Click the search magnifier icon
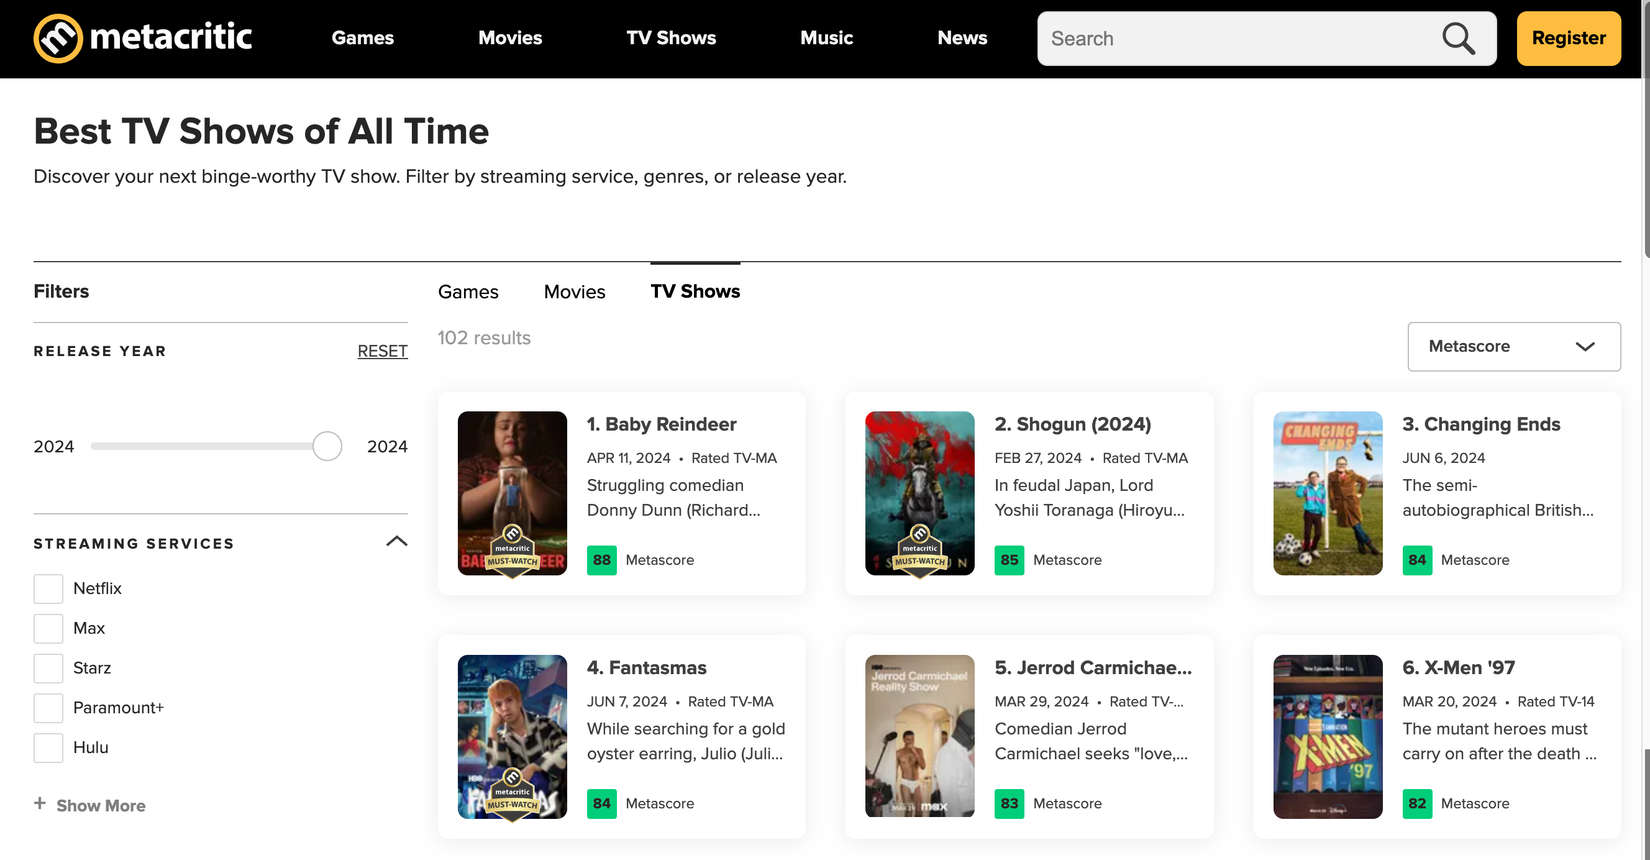The height and width of the screenshot is (860, 1650). coord(1458,38)
